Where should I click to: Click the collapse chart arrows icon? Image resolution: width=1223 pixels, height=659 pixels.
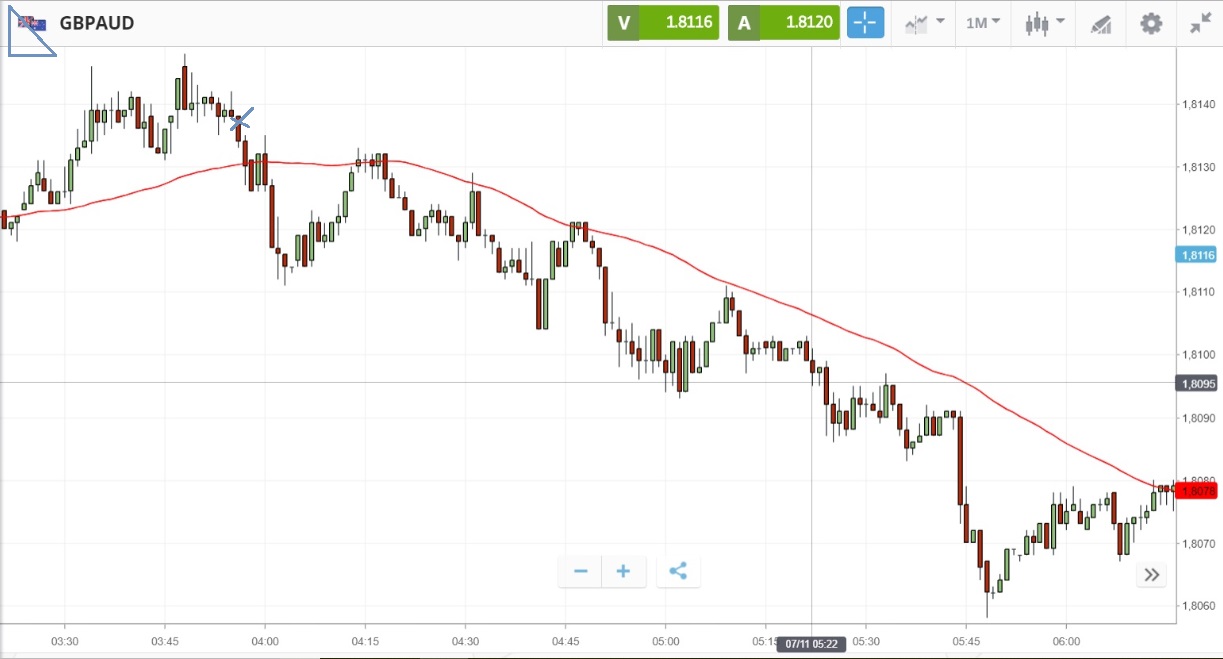click(1200, 23)
